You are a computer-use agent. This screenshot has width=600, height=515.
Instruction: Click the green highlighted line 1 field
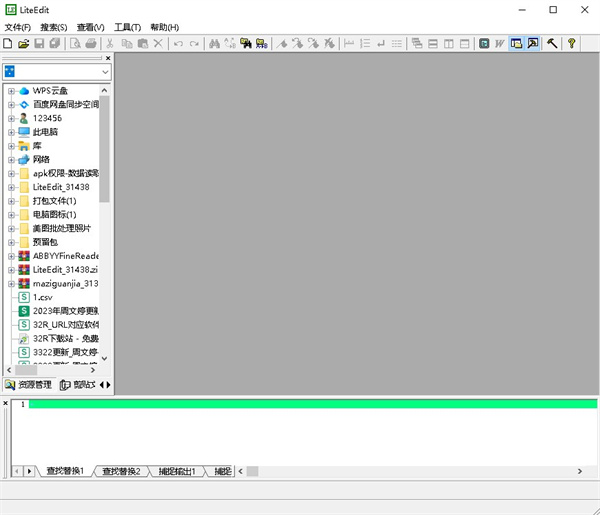313,404
